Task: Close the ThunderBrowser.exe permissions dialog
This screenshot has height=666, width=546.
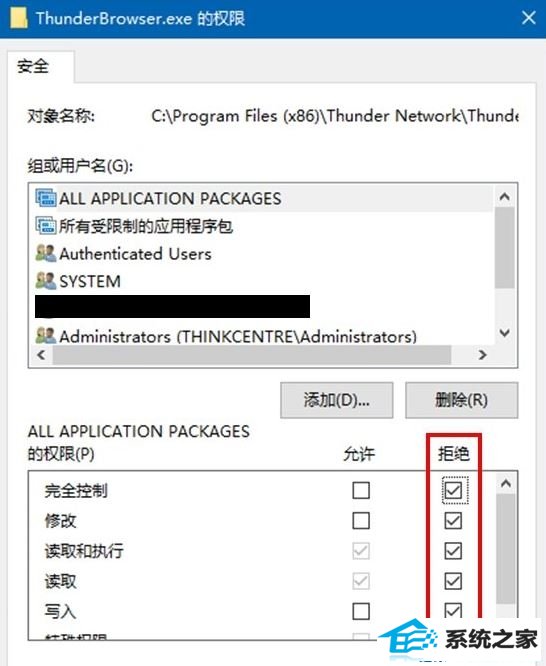Action: 529,18
